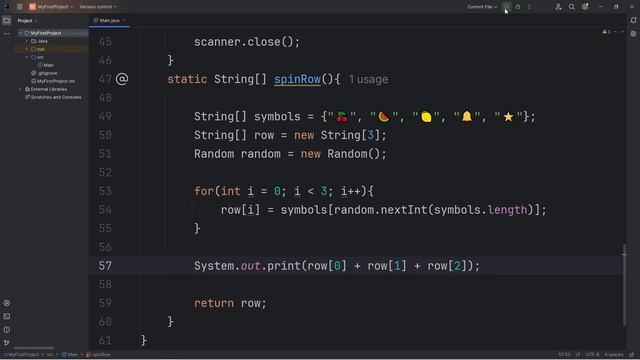Viewport: 640px width, 360px height.
Task: Open IDE and Project Settings gear icon
Action: pyautogui.click(x=585, y=7)
